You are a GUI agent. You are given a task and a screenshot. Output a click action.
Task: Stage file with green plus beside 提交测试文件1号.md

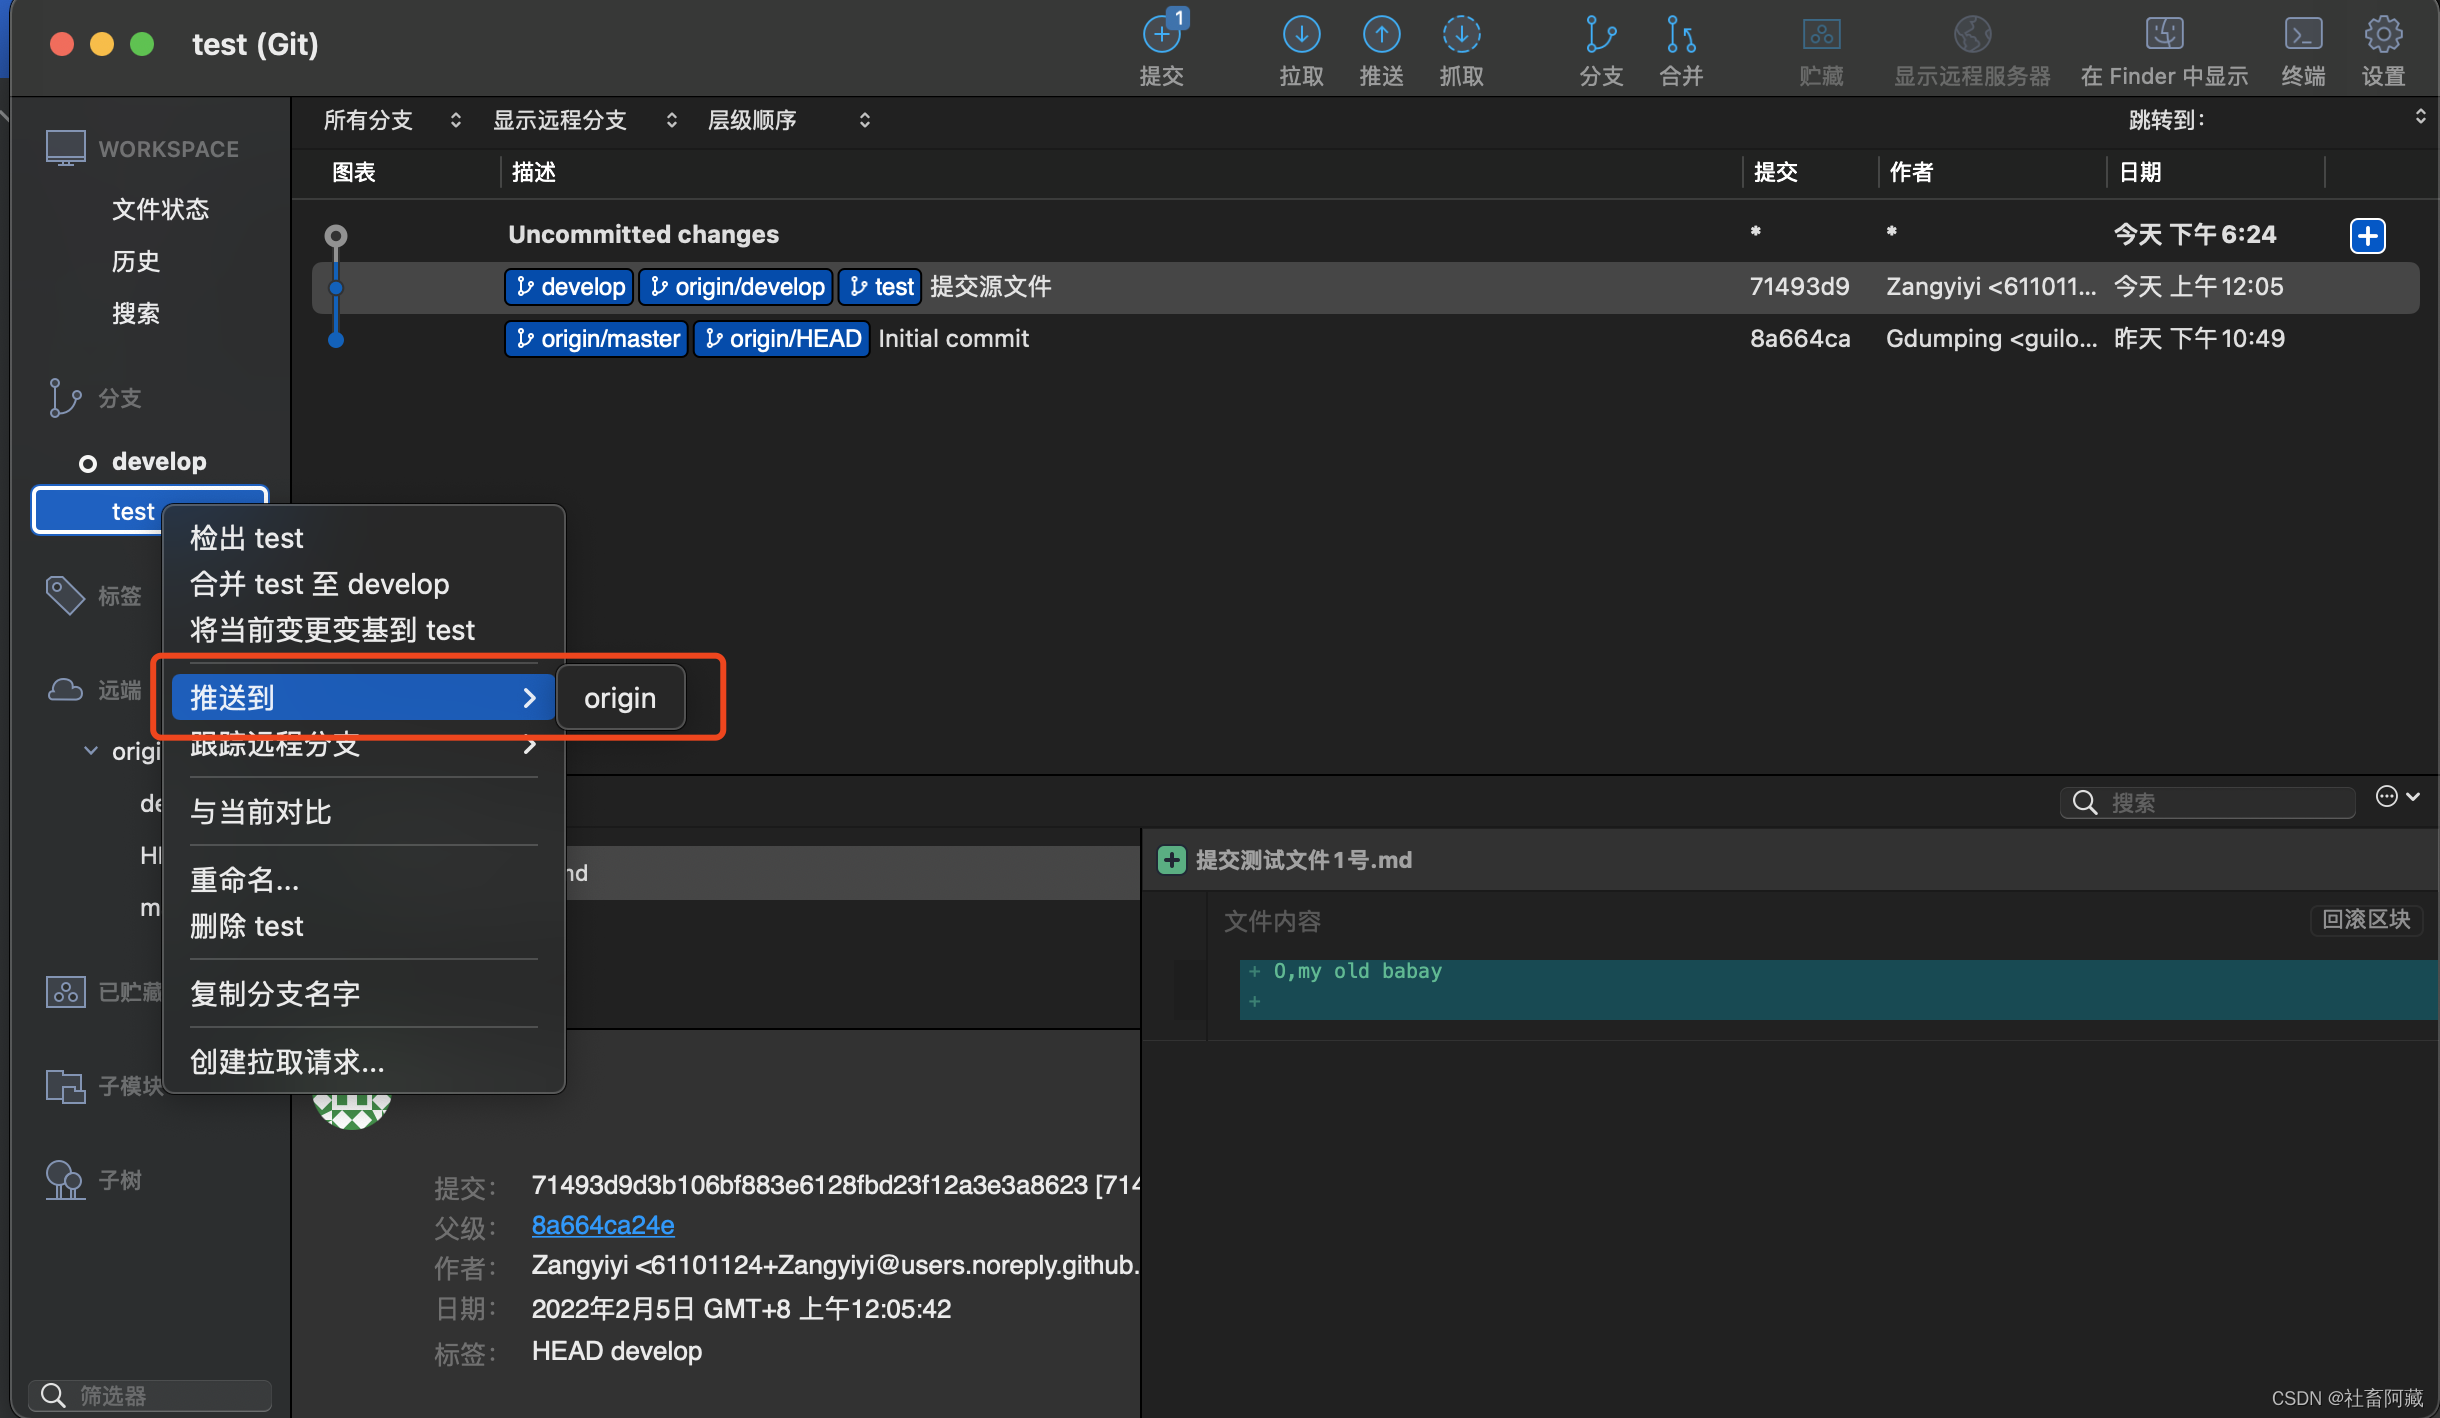pyautogui.click(x=1171, y=860)
